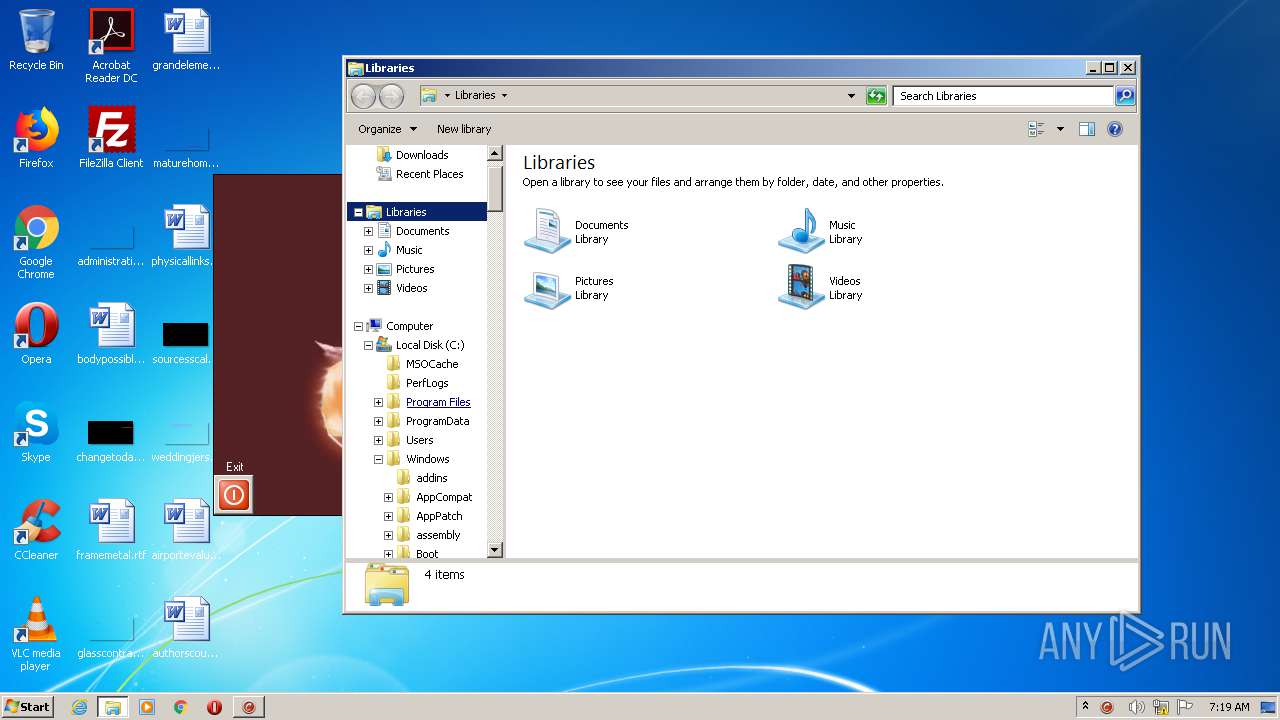Click the red Exit power button
The height and width of the screenshot is (720, 1280).
point(234,495)
